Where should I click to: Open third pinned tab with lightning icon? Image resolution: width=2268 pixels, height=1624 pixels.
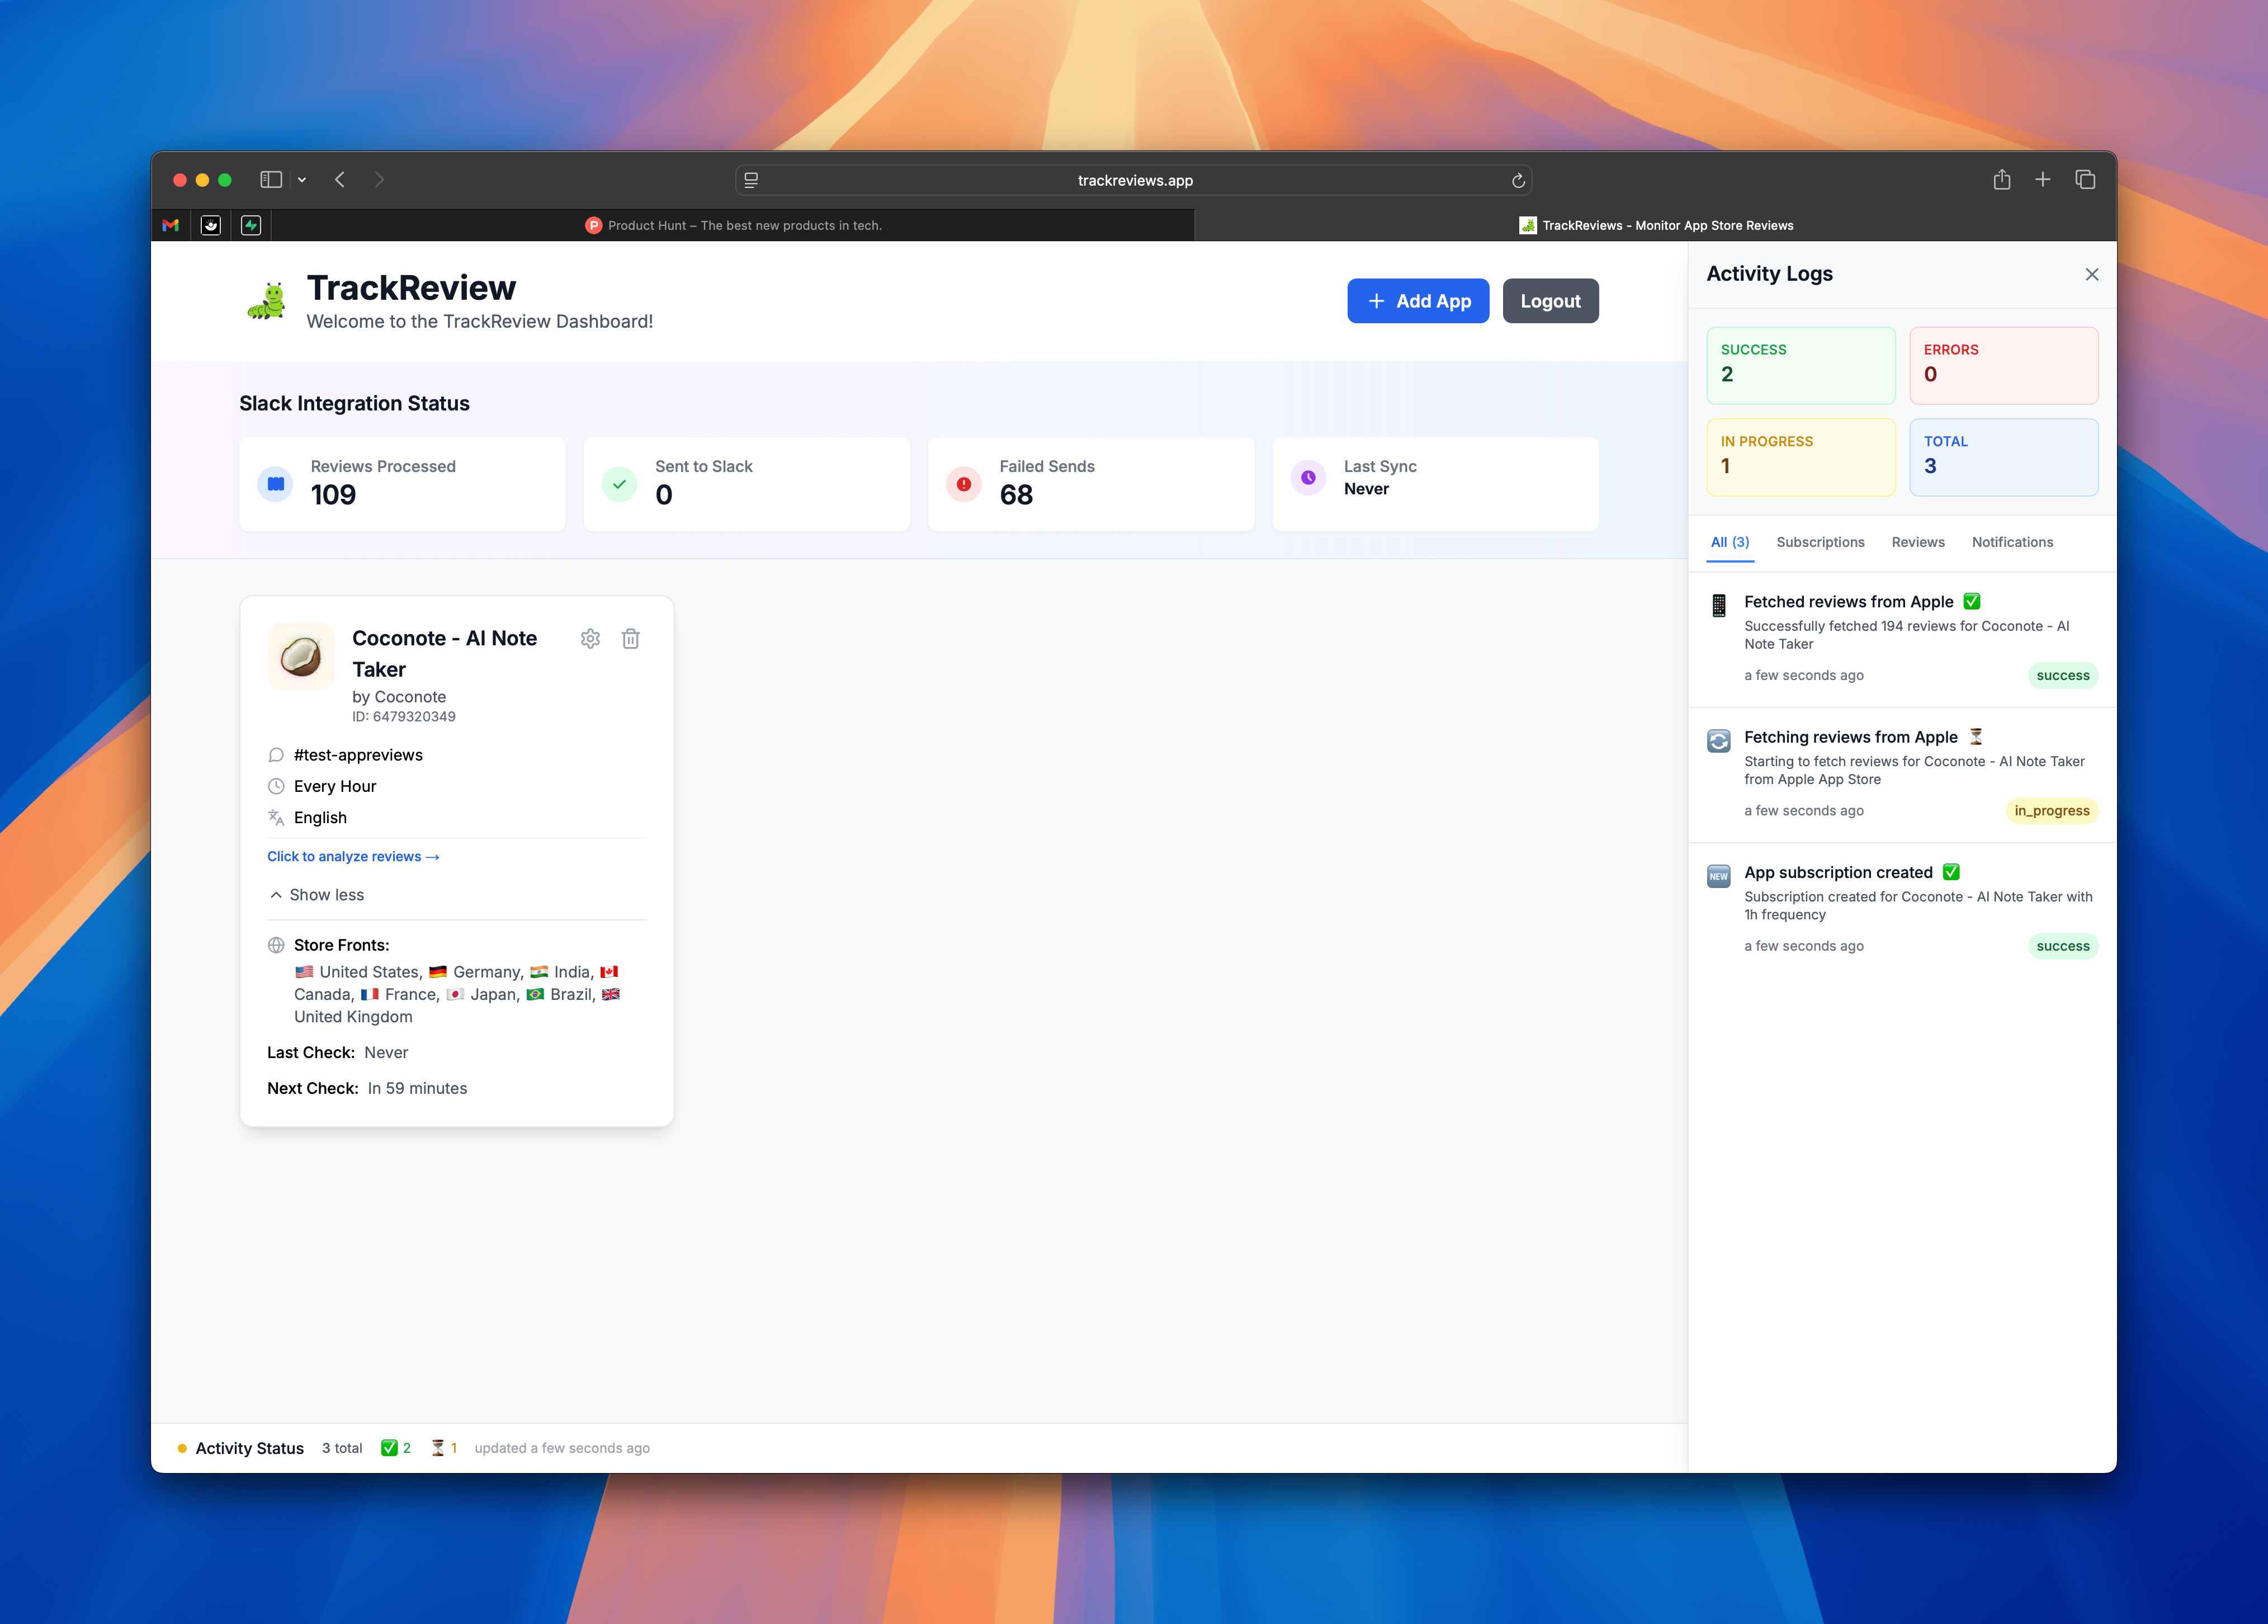pyautogui.click(x=251, y=225)
